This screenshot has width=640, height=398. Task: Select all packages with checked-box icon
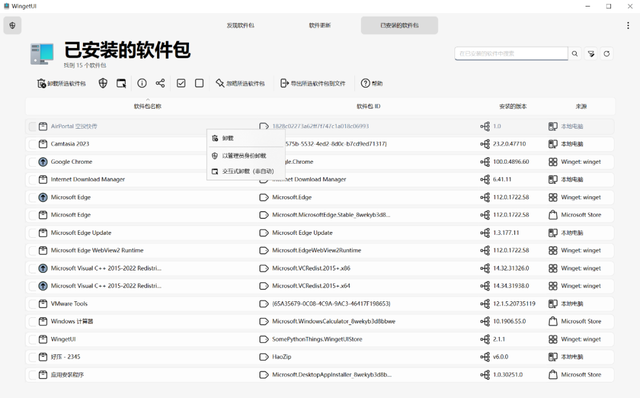tap(181, 83)
